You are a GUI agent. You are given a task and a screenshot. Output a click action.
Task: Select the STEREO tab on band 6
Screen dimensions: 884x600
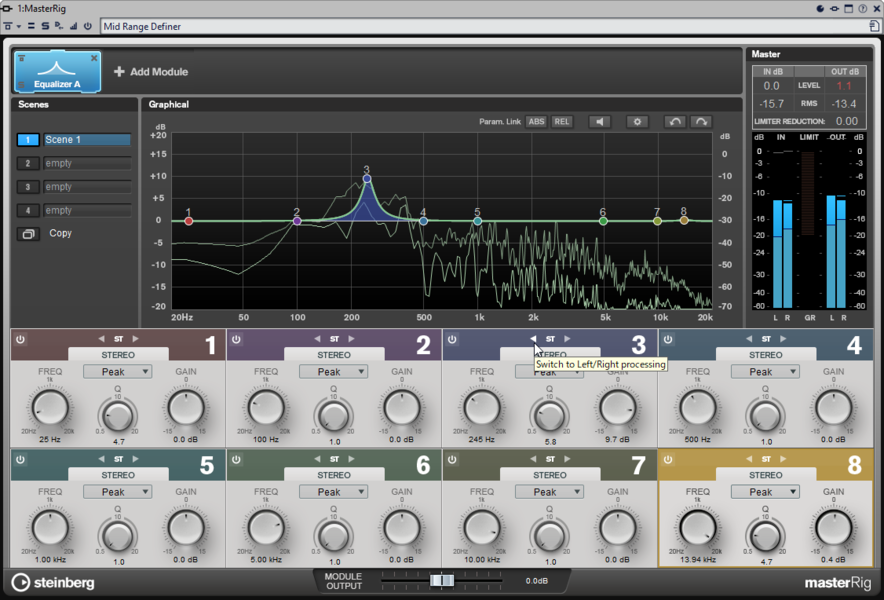334,475
